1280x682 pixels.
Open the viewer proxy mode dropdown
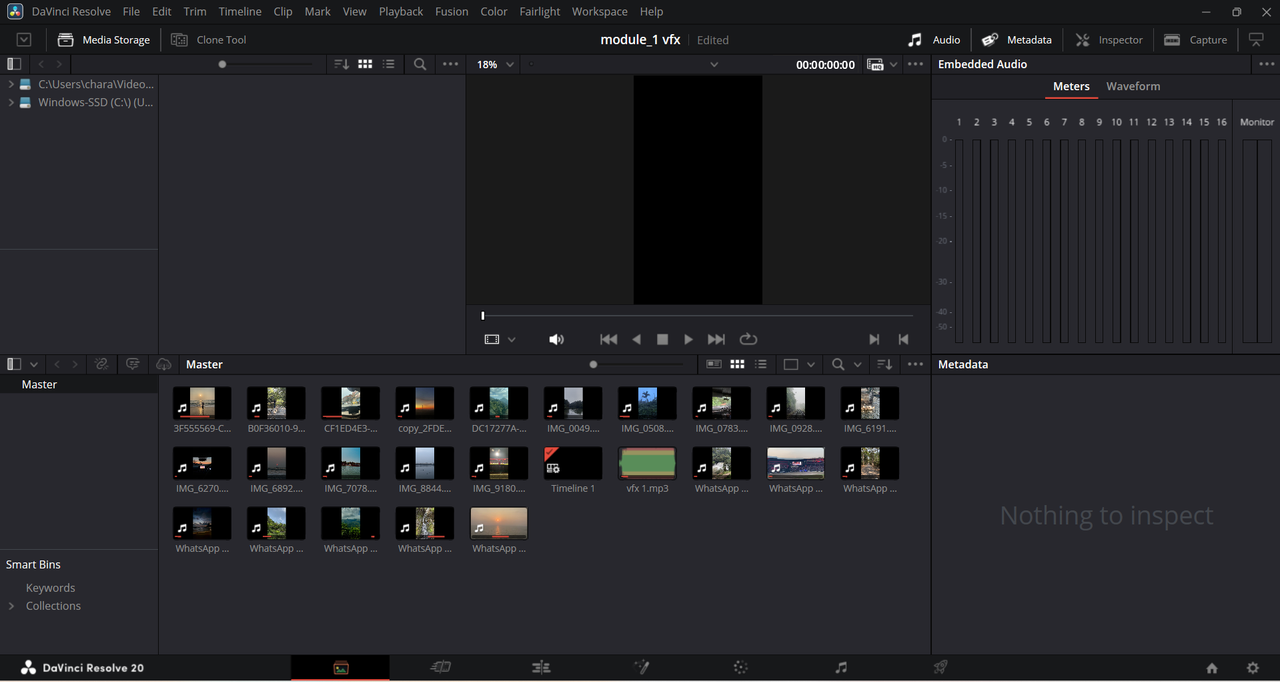click(883, 64)
